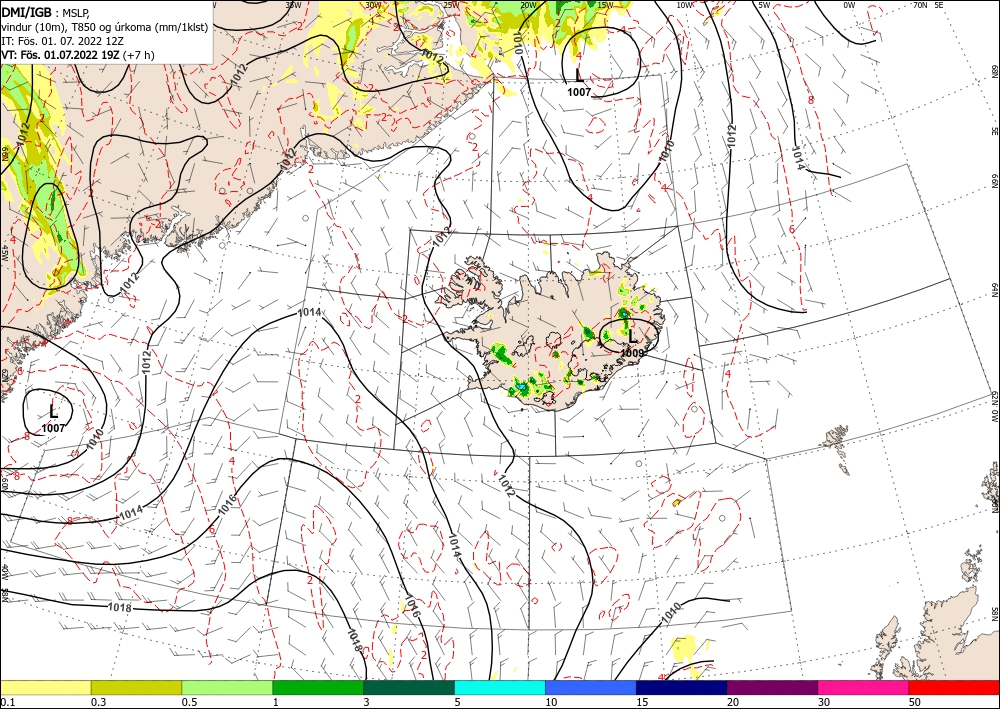Click legend scale value '0.5'

(189, 702)
